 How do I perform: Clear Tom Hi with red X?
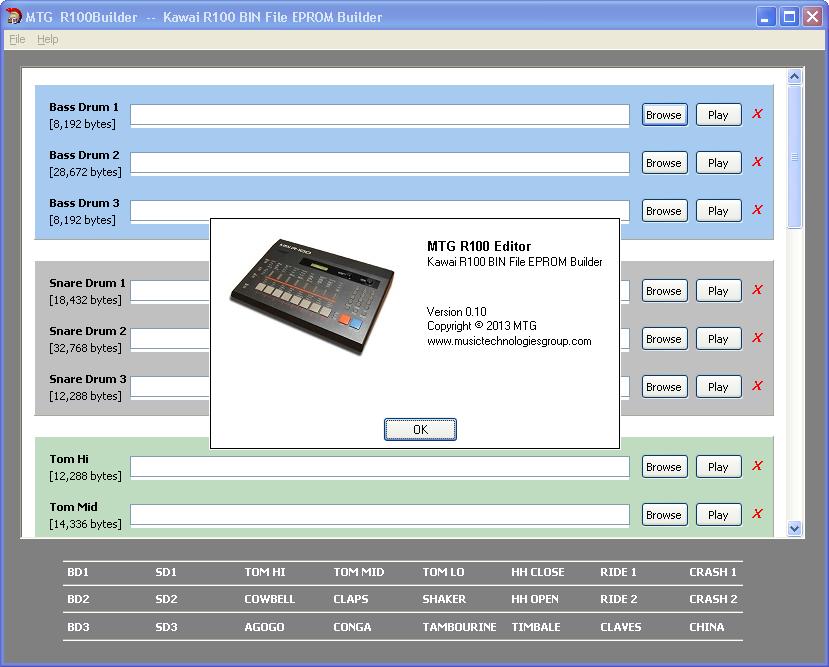(x=757, y=466)
